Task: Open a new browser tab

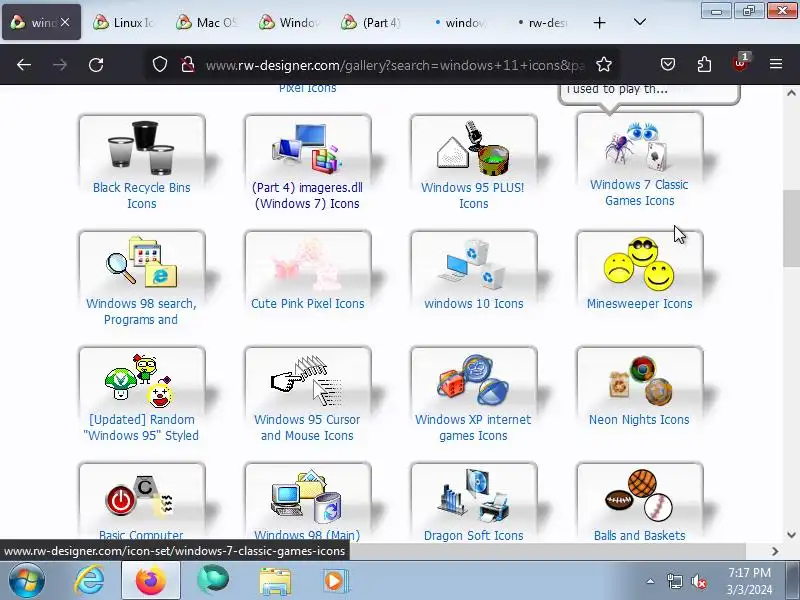Action: point(599,22)
